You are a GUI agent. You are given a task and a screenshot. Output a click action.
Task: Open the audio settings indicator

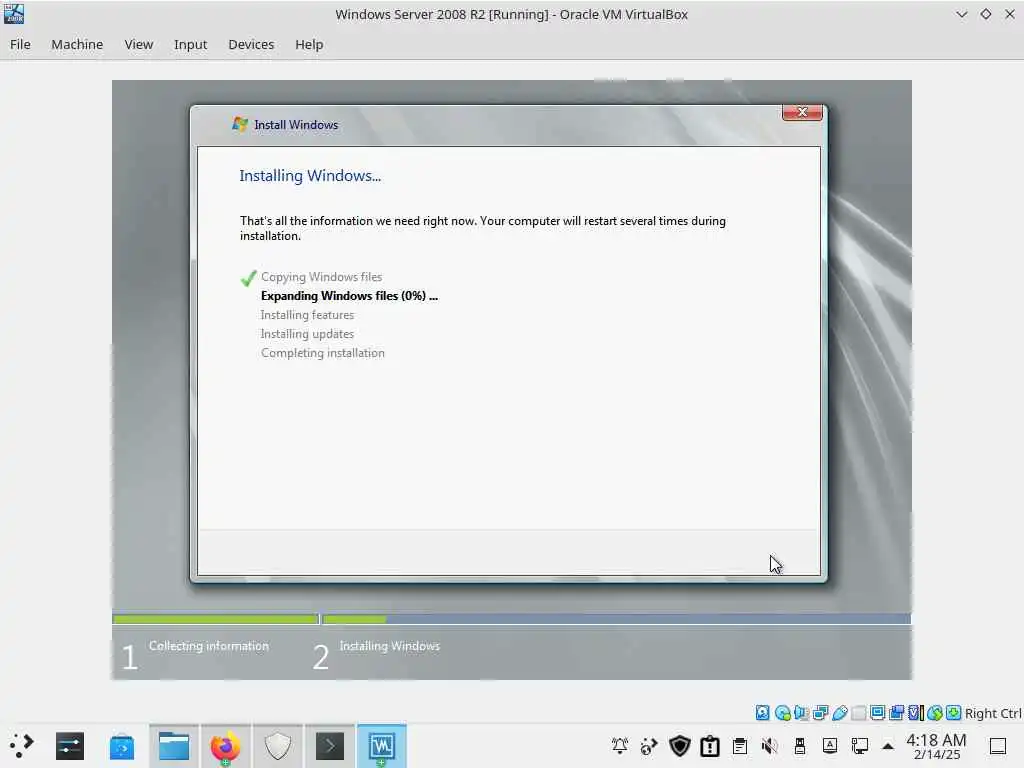[801, 712]
